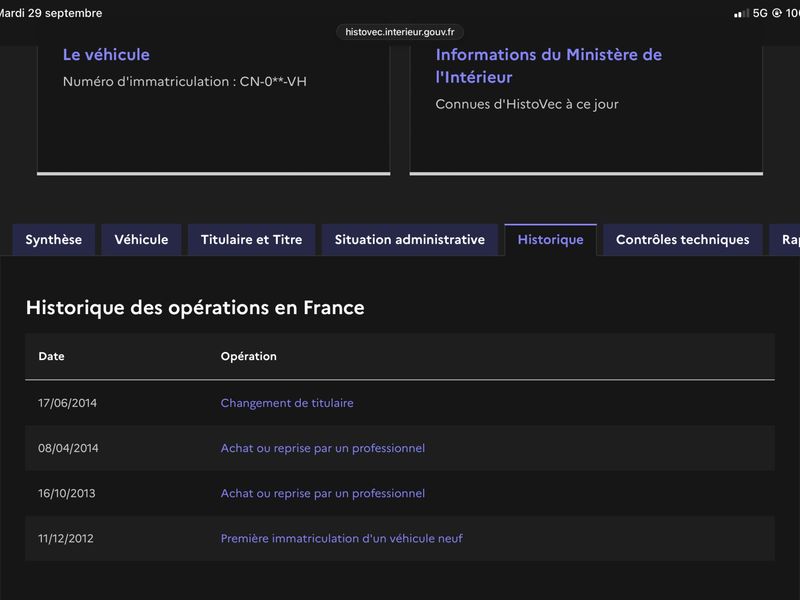Screen dimensions: 800x600
Task: Select the Titulaire et Titre tab
Action: tap(252, 239)
